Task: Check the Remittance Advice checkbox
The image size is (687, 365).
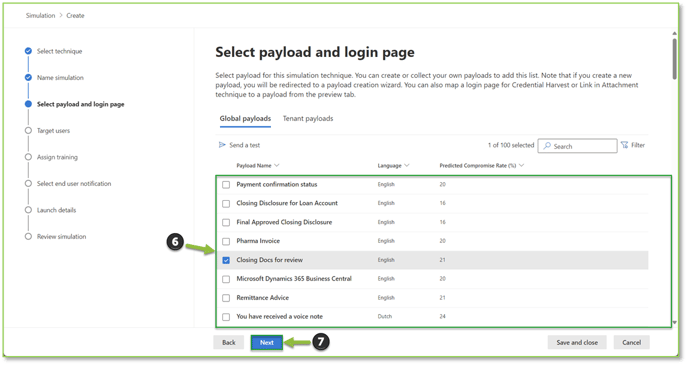Action: coord(226,298)
